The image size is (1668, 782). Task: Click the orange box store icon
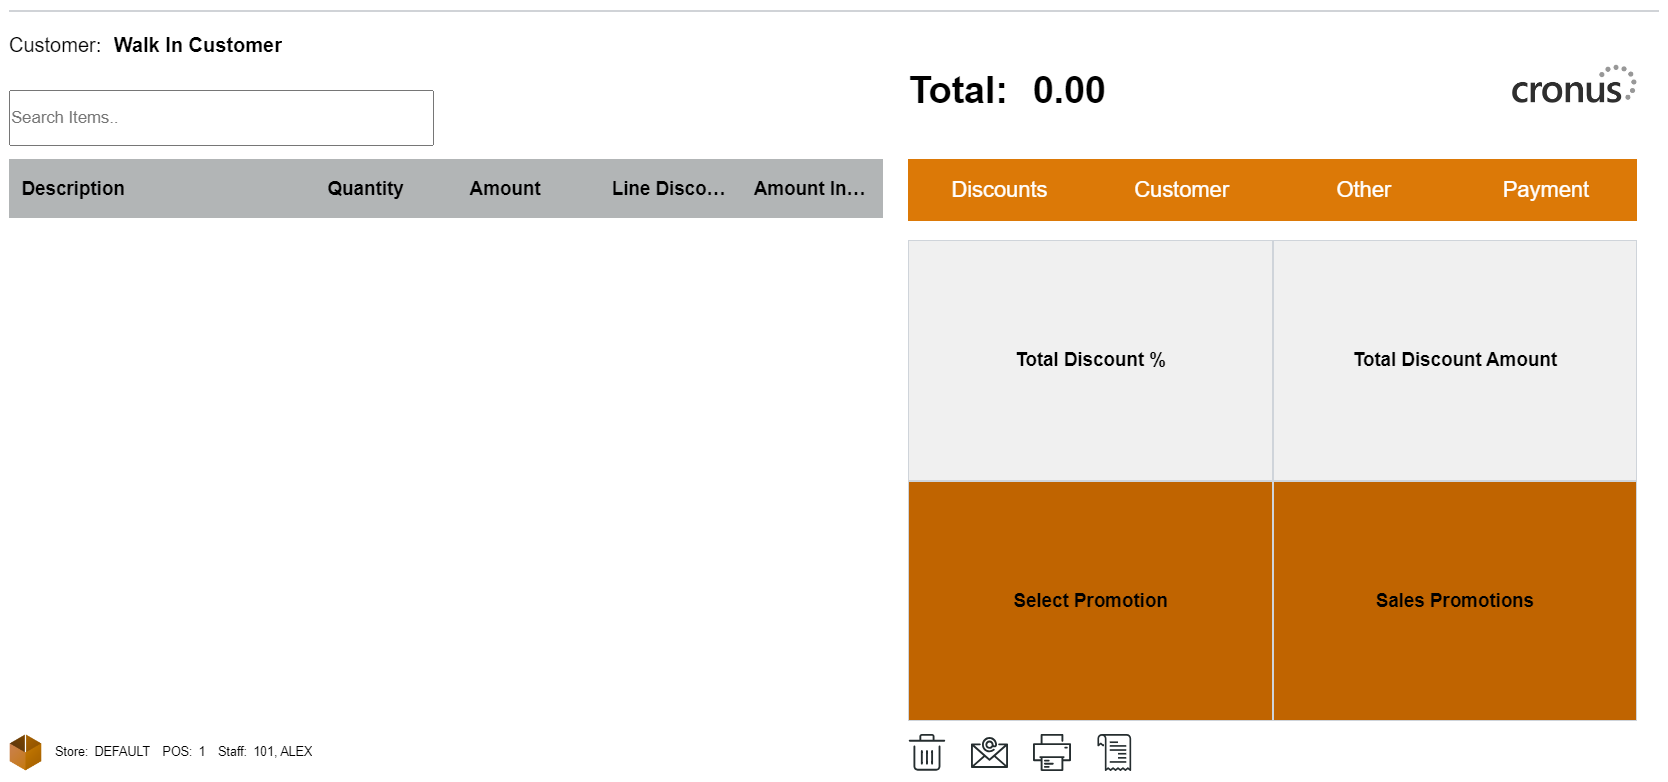[x=25, y=752]
